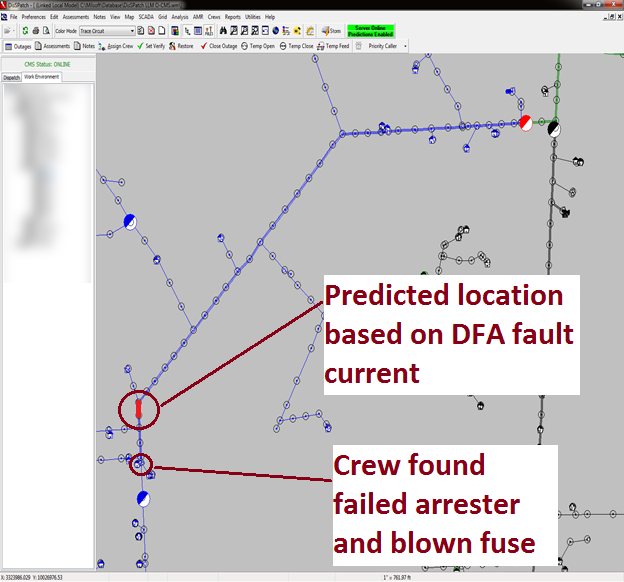Click the binoculars find icon
The image size is (624, 582).
(223, 31)
